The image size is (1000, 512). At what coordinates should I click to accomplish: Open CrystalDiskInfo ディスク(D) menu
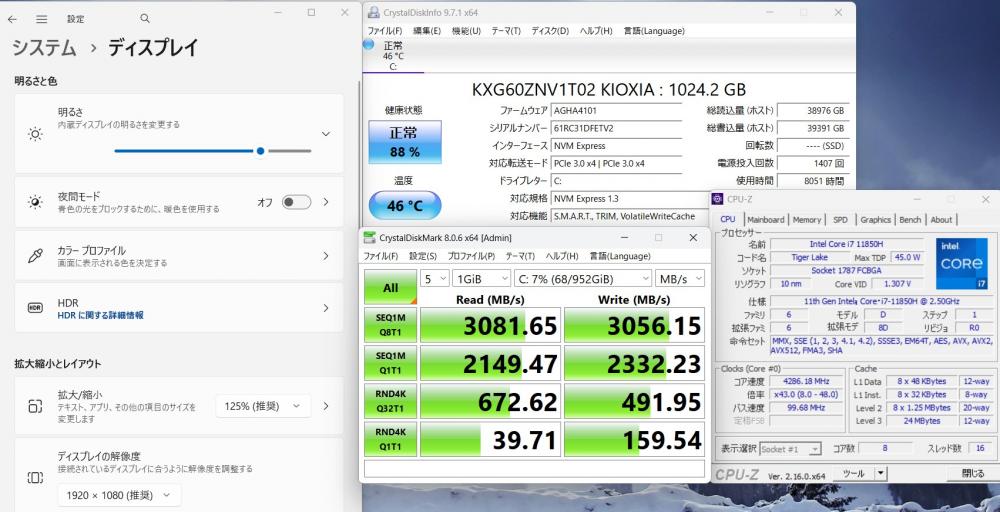coord(550,31)
